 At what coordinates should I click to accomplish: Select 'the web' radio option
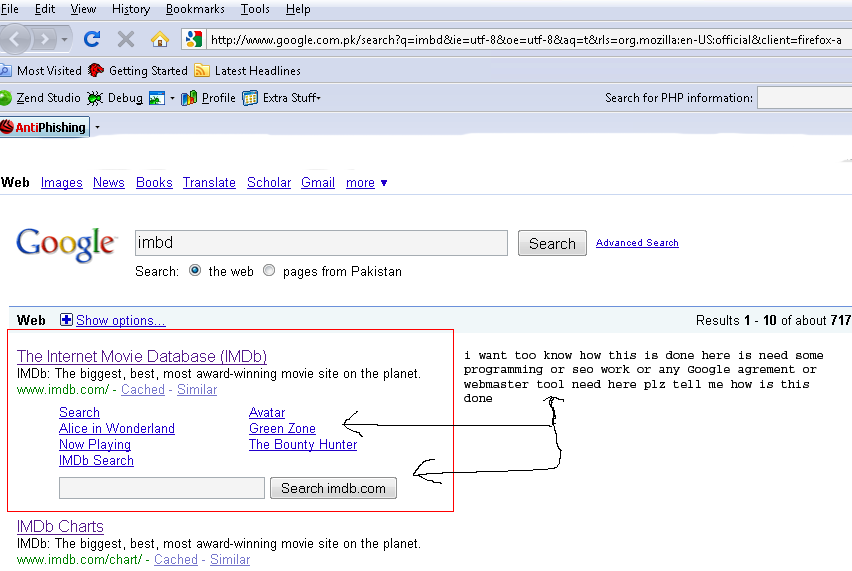195,270
